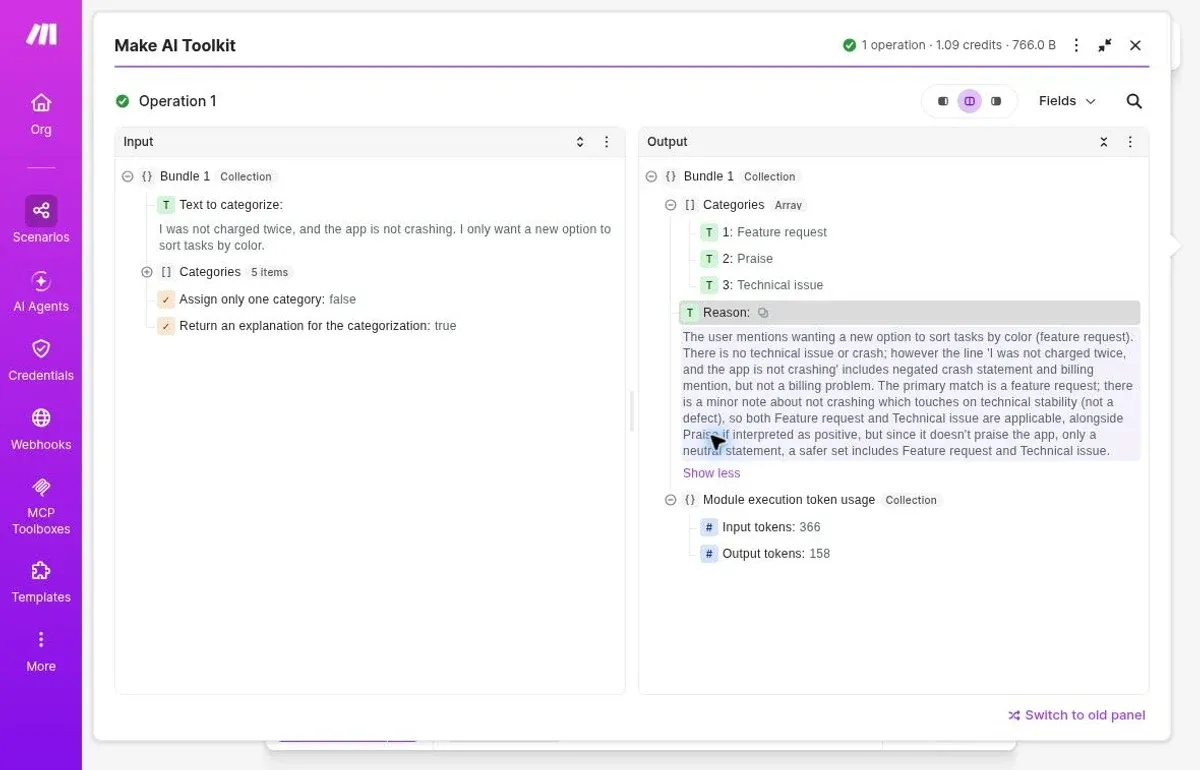This screenshot has height=770, width=1200.
Task: Open the Fields dropdown
Action: tap(1067, 101)
